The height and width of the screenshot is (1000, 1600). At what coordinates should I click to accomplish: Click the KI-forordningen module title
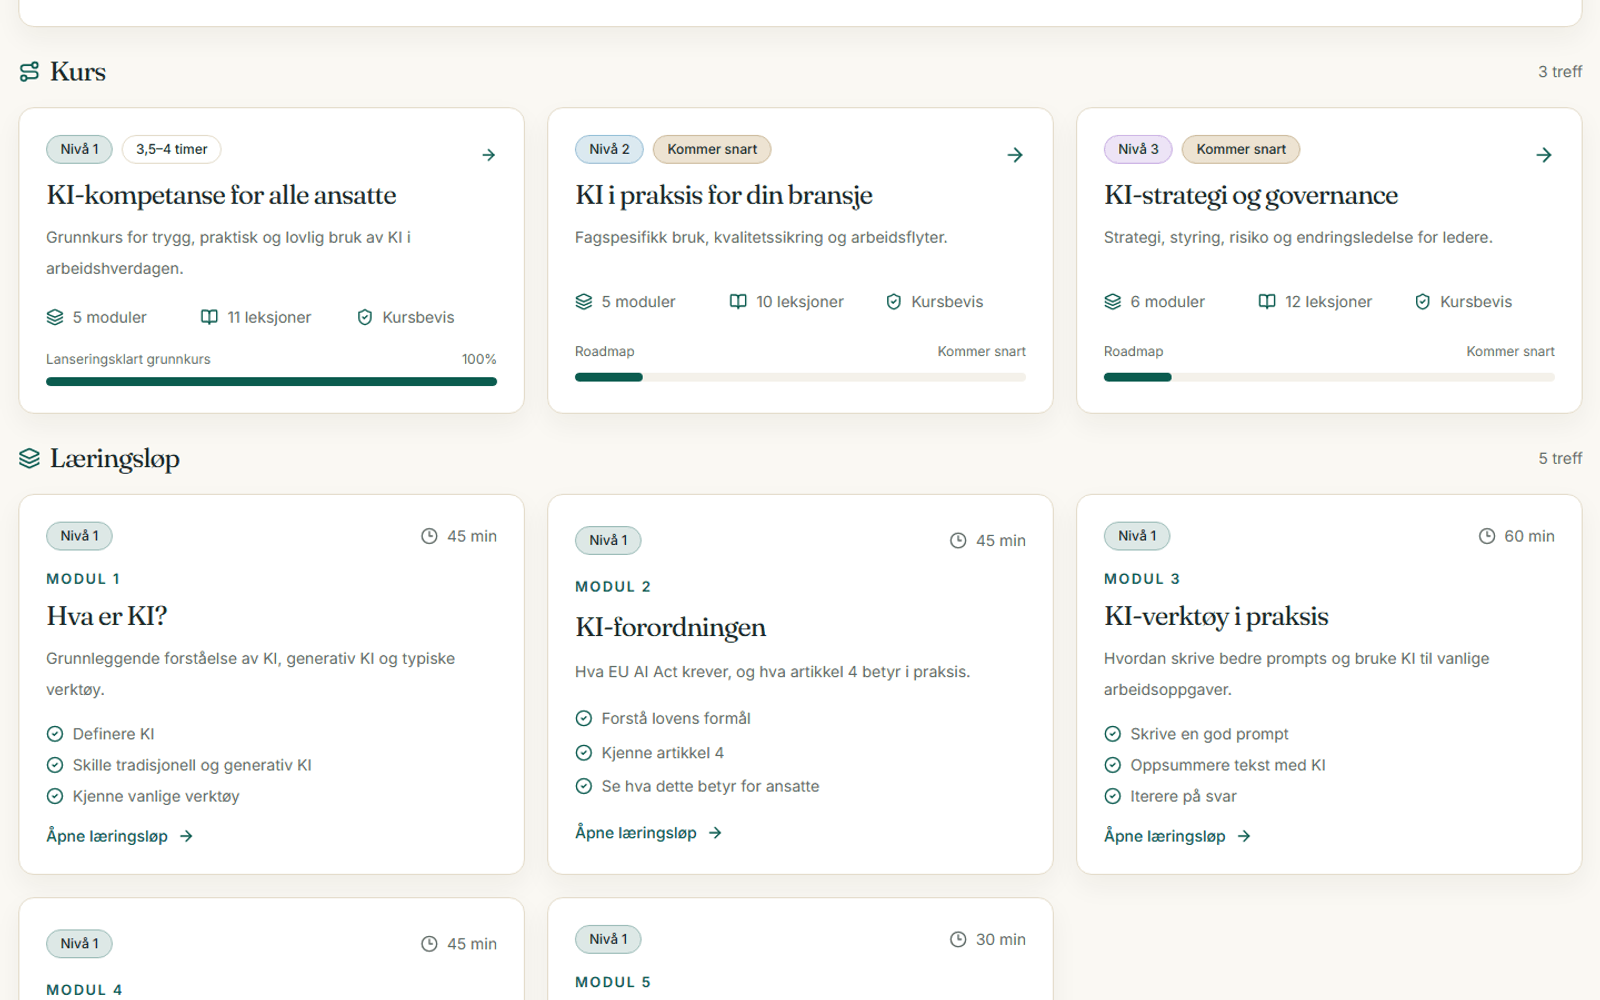tap(671, 627)
